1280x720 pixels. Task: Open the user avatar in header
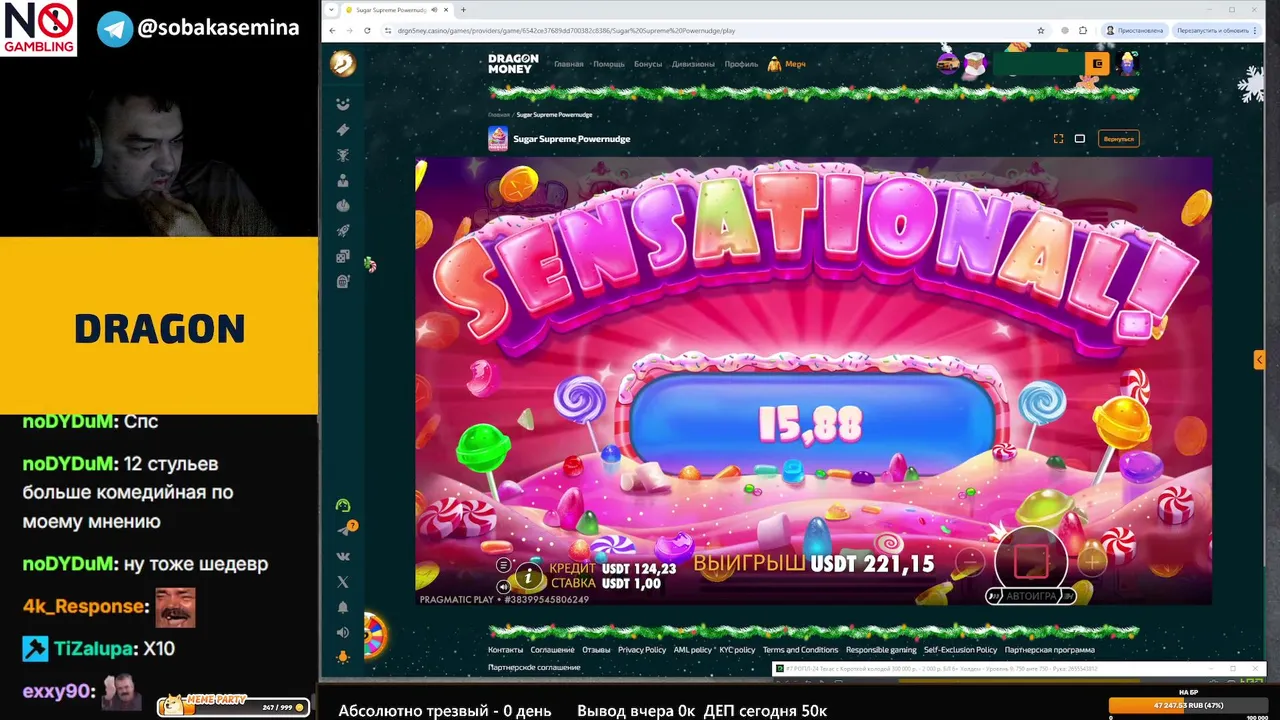[x=1128, y=64]
